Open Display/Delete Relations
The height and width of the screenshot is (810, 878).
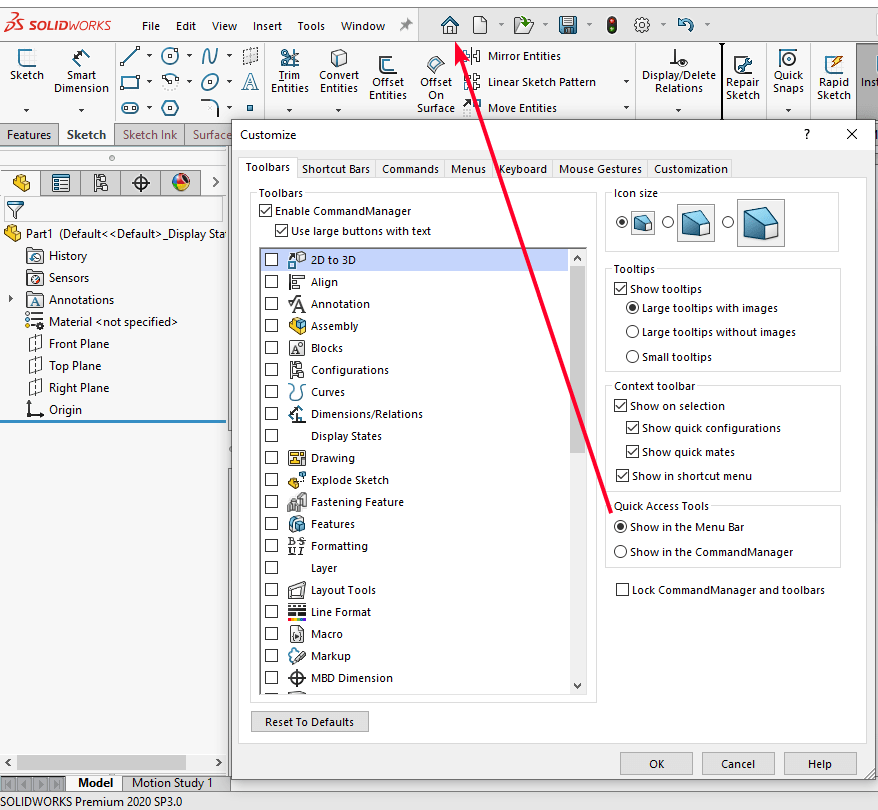click(678, 72)
